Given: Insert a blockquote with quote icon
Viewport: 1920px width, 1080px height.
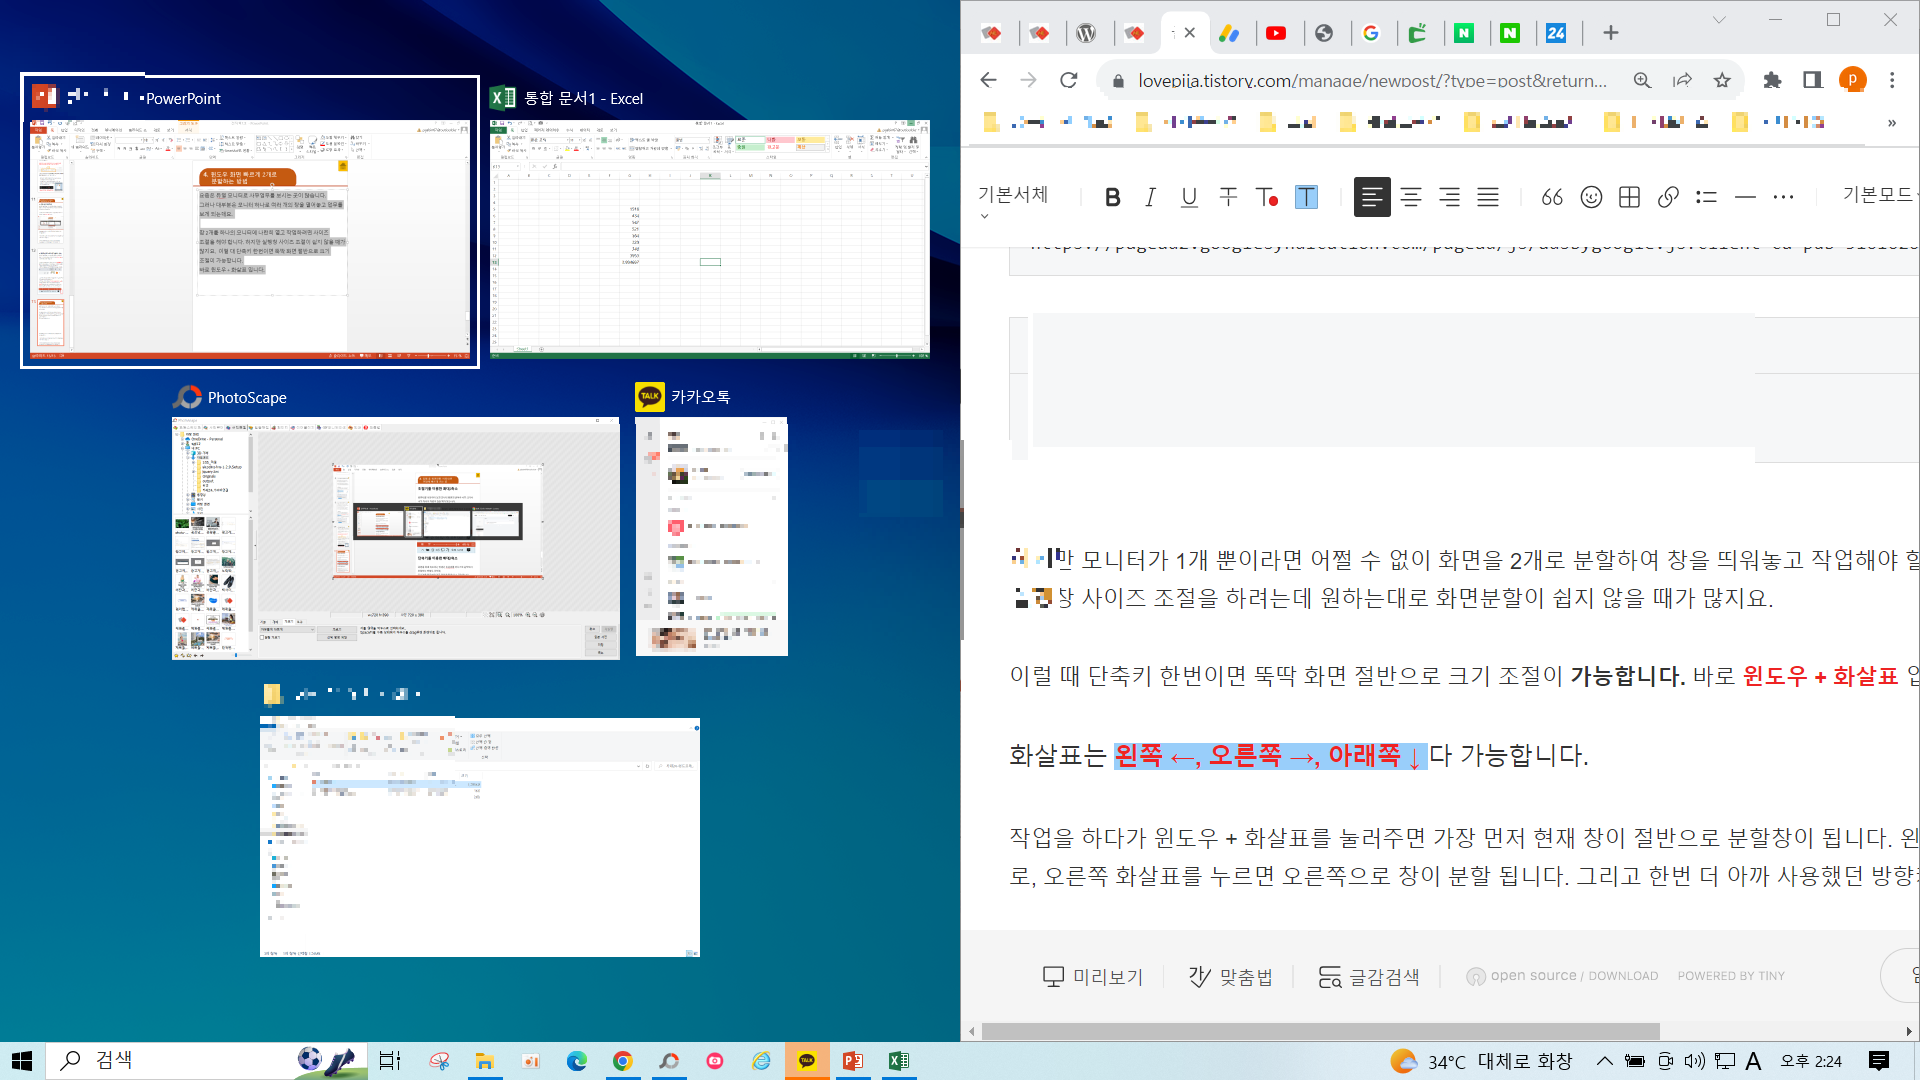Looking at the screenshot, I should pyautogui.click(x=1552, y=197).
